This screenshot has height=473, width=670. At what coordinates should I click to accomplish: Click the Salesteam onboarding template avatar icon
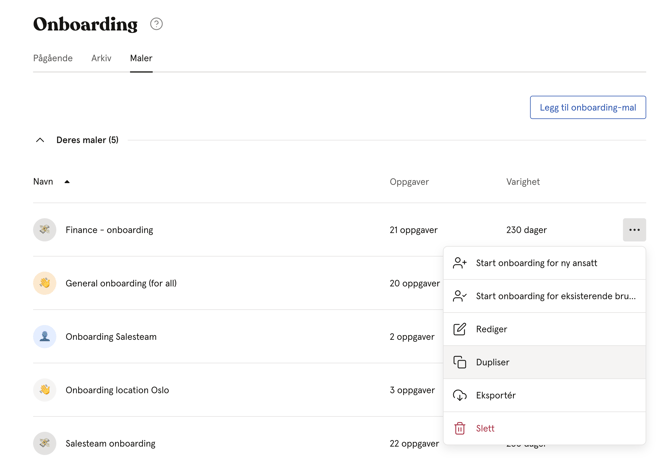pyautogui.click(x=45, y=444)
